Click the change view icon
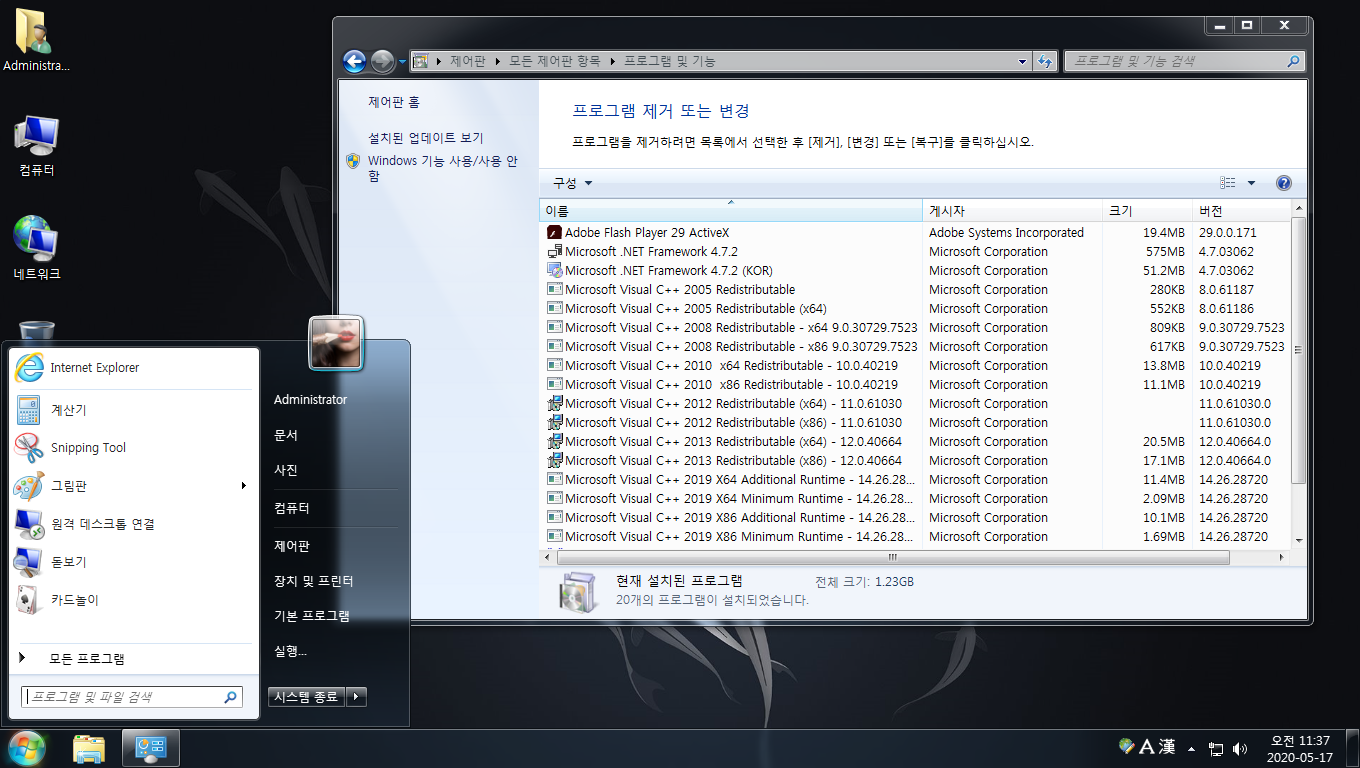The height and width of the screenshot is (768, 1360). pyautogui.click(x=1228, y=183)
